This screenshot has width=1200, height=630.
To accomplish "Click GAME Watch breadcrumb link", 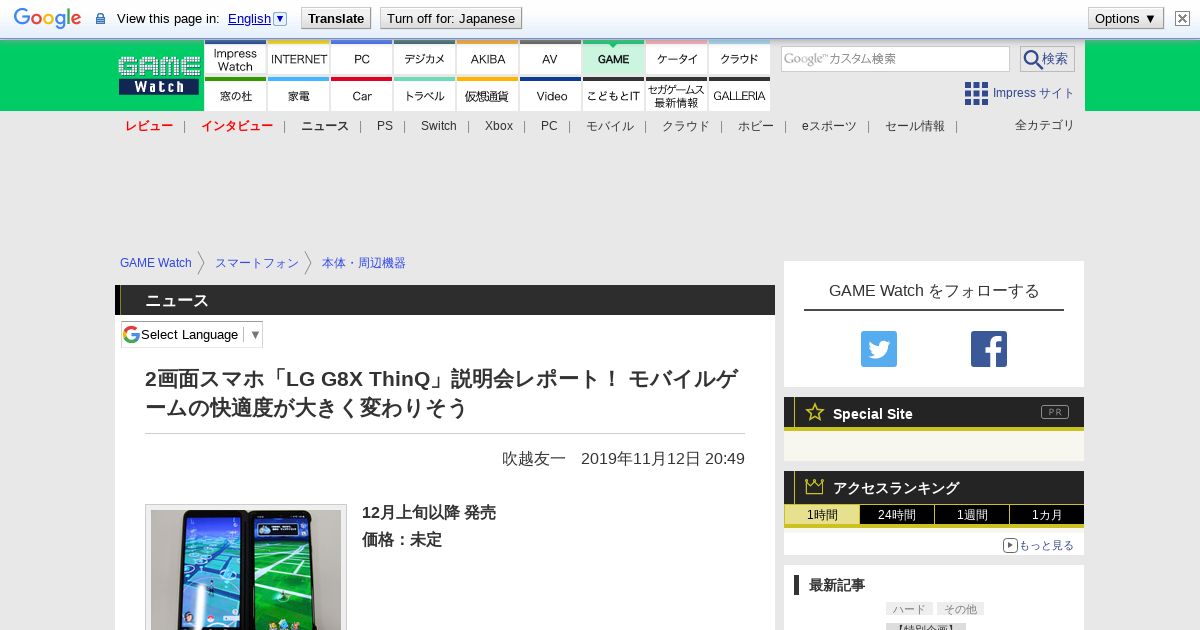I will (156, 263).
